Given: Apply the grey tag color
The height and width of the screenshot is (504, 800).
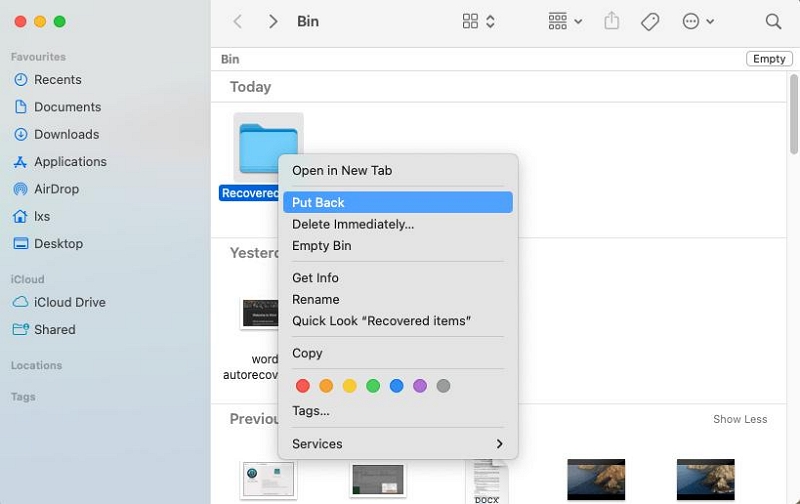Looking at the screenshot, I should [443, 386].
